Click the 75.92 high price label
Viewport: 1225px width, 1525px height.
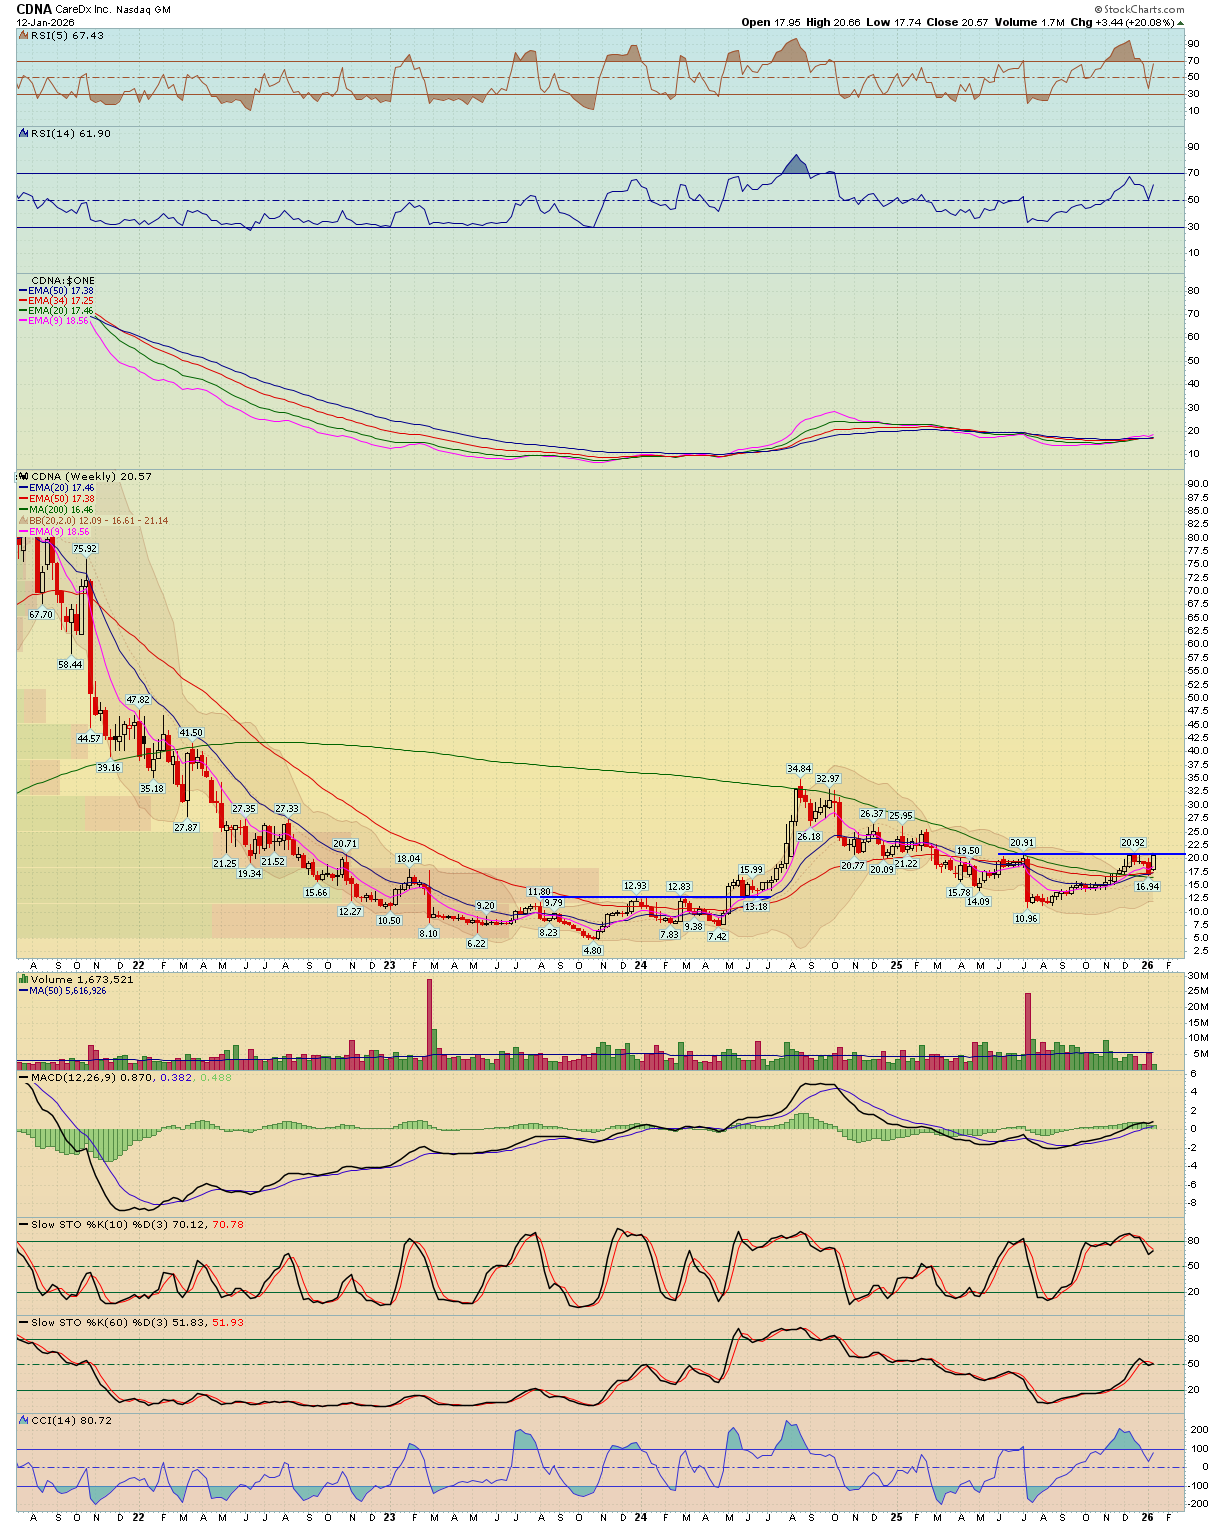[x=85, y=549]
